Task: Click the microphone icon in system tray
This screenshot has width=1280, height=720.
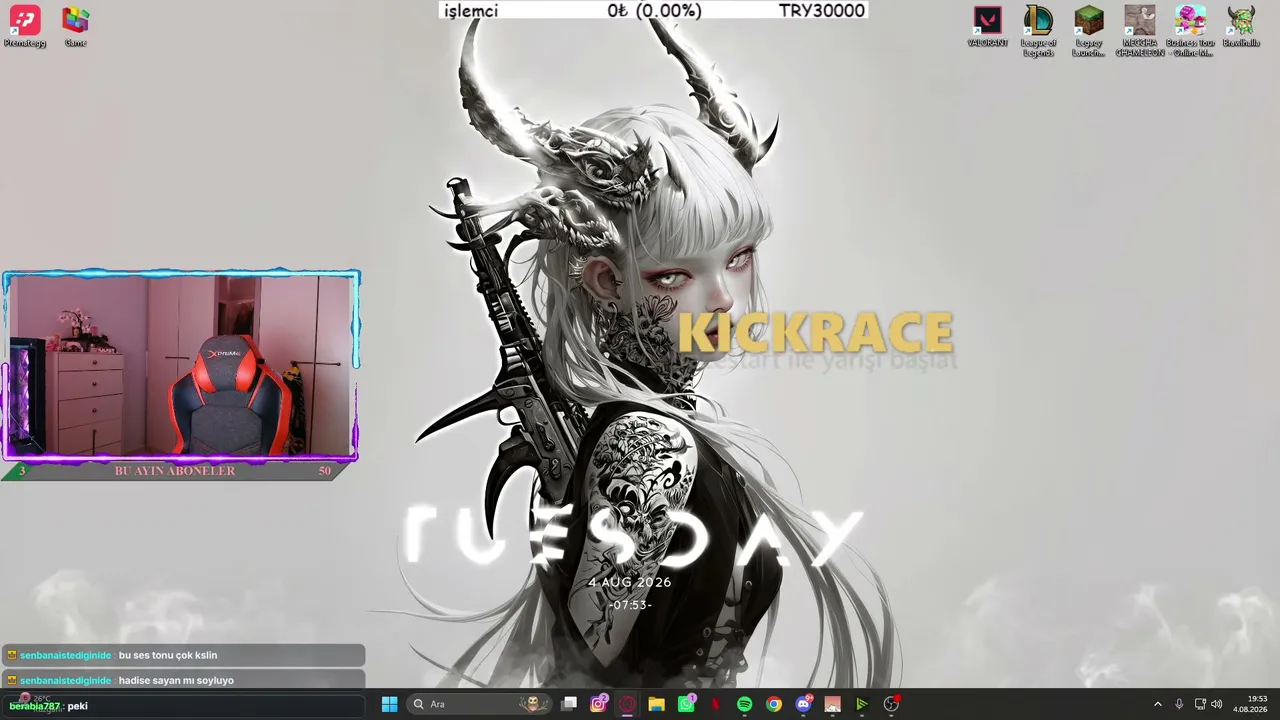Action: point(1179,704)
